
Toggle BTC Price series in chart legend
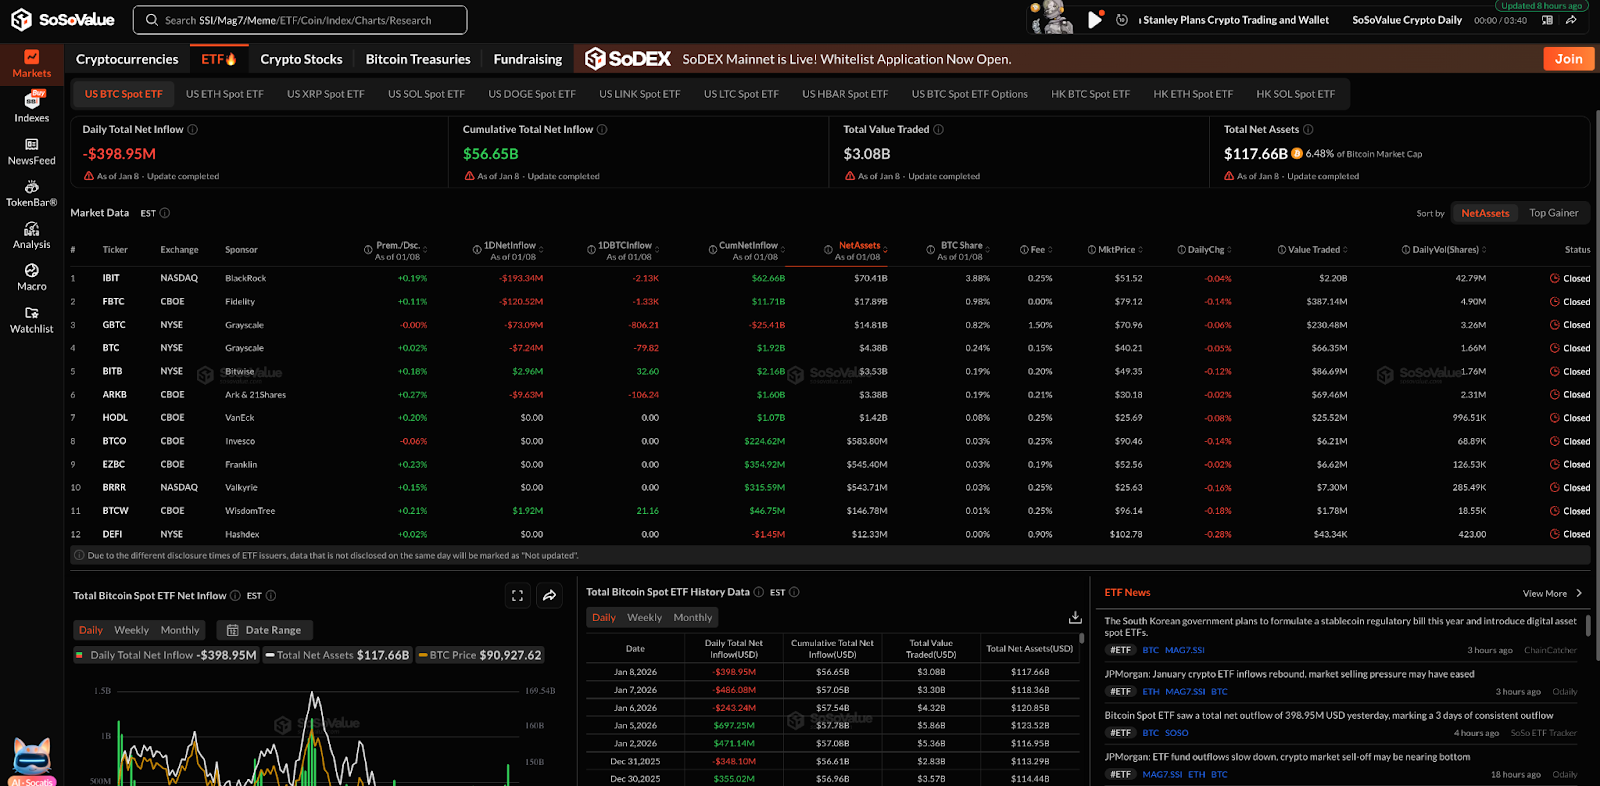tap(479, 655)
